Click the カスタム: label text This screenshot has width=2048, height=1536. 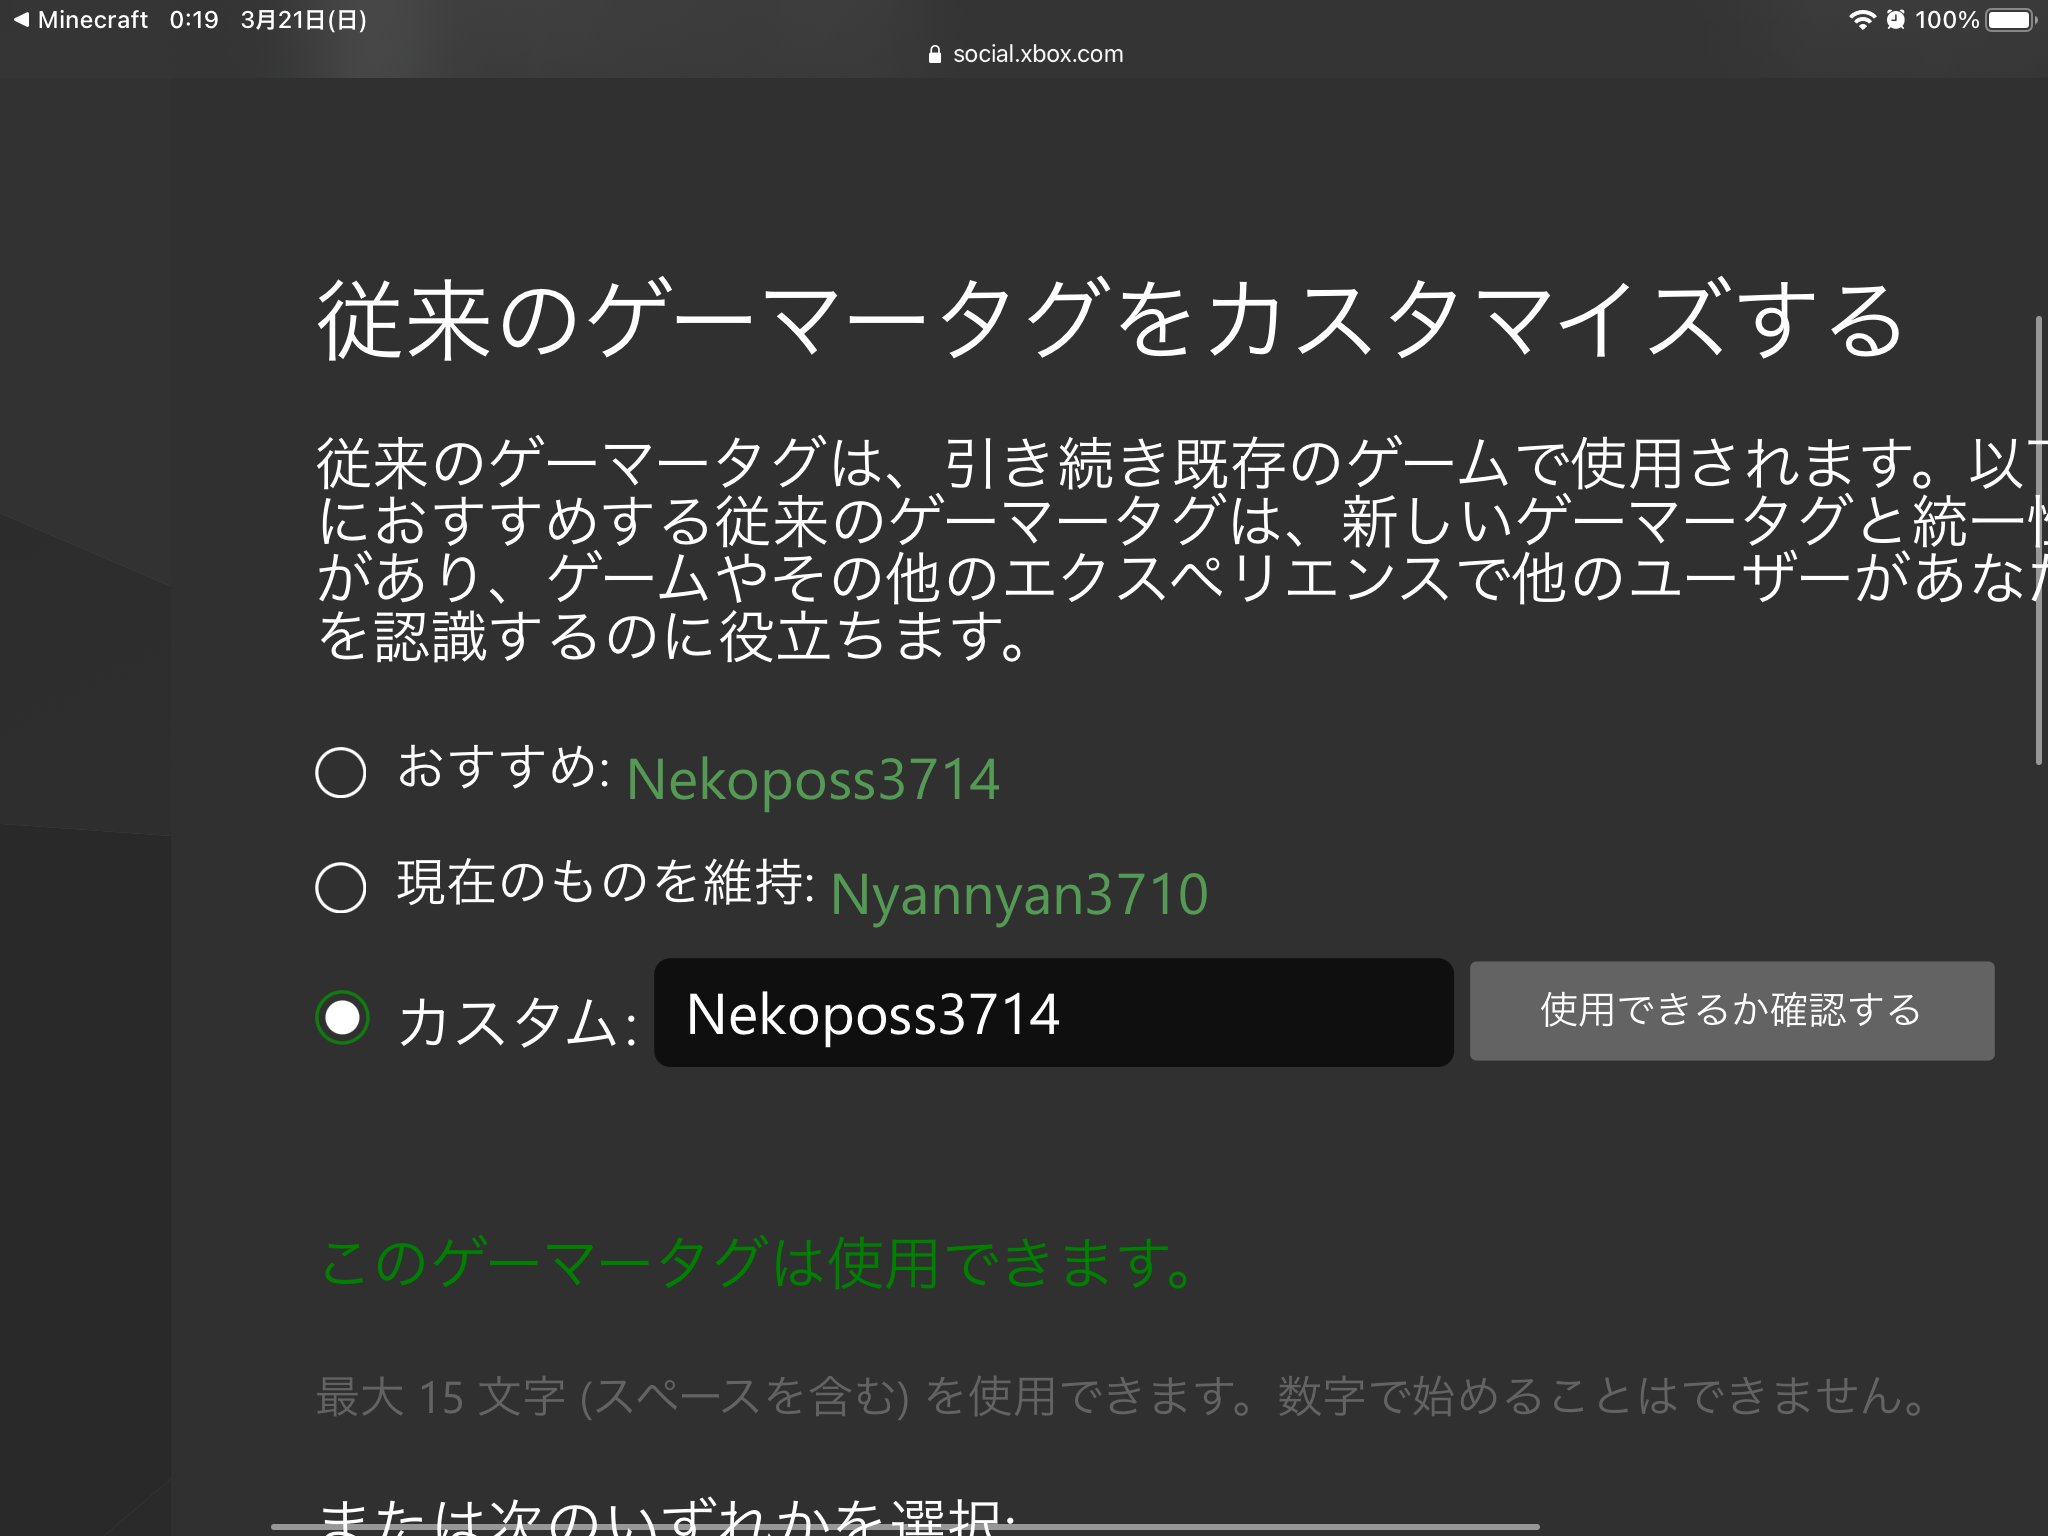517,1023
